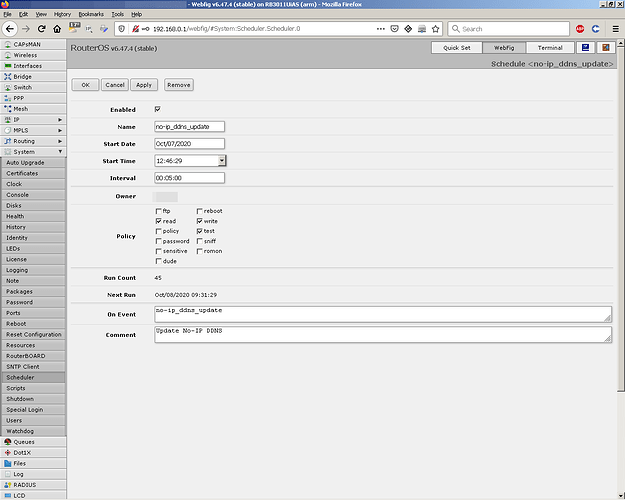Click the page vertical scrollbar thumb
This screenshot has height=500, width=625.
[621, 219]
